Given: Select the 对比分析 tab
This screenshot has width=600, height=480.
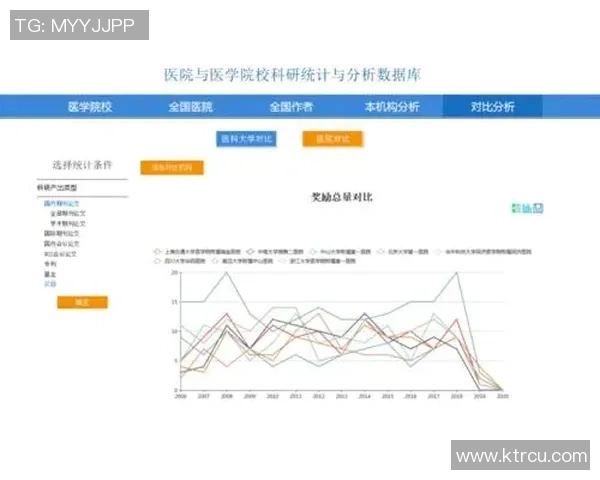Looking at the screenshot, I should [x=492, y=107].
